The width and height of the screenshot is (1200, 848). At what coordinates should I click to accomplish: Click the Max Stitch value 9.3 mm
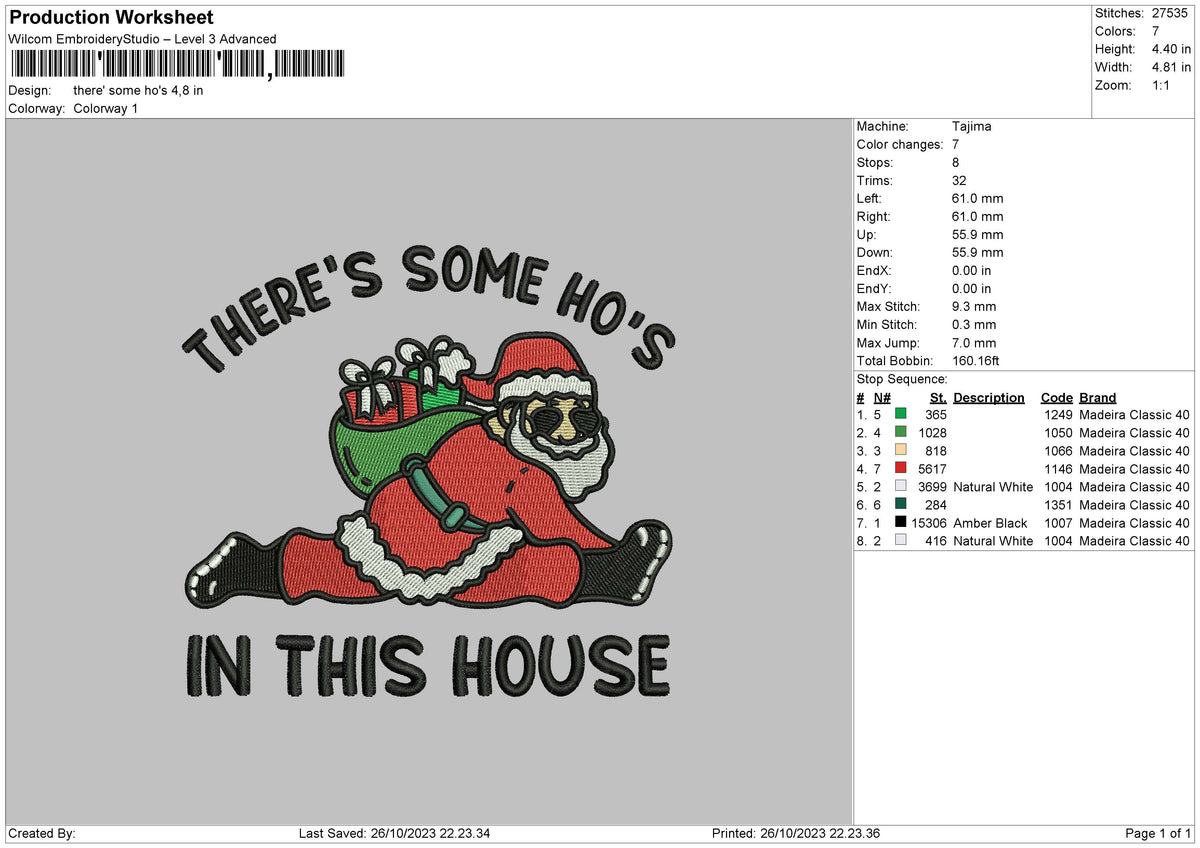point(974,306)
